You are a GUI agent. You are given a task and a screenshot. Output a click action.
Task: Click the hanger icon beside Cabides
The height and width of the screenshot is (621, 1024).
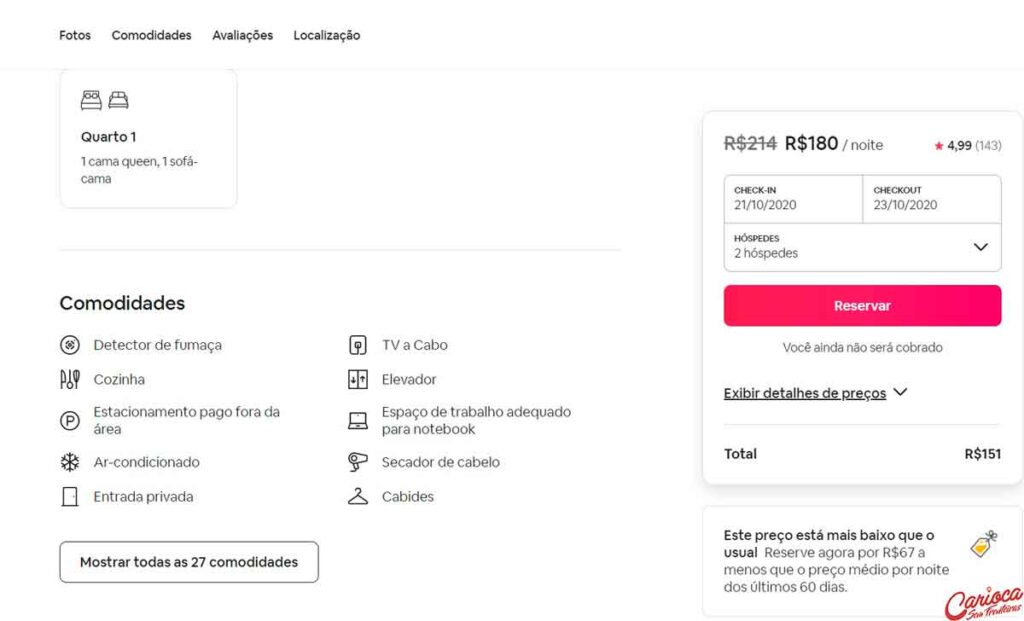pos(358,497)
